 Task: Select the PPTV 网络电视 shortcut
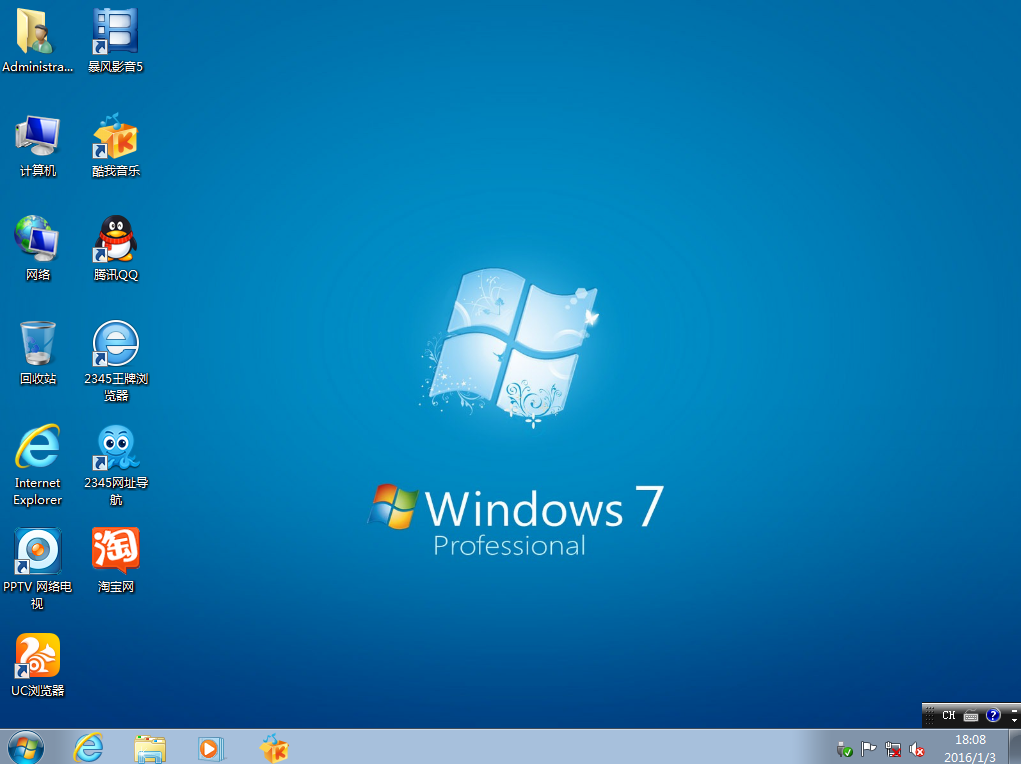click(x=37, y=570)
